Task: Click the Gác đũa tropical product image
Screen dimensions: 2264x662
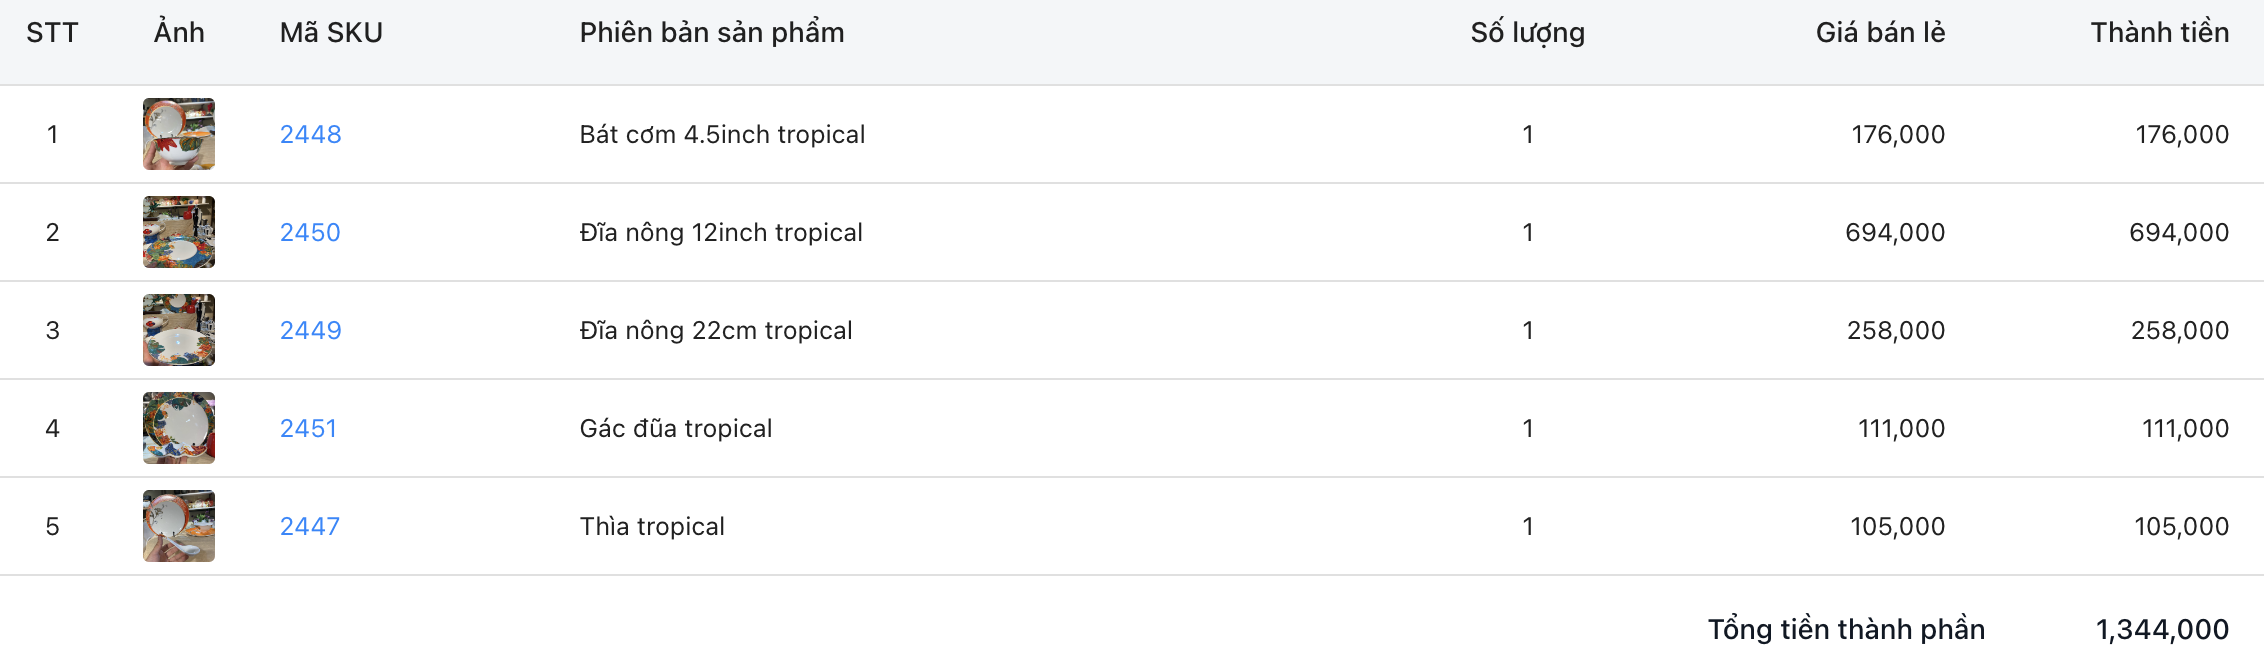Action: [x=179, y=428]
